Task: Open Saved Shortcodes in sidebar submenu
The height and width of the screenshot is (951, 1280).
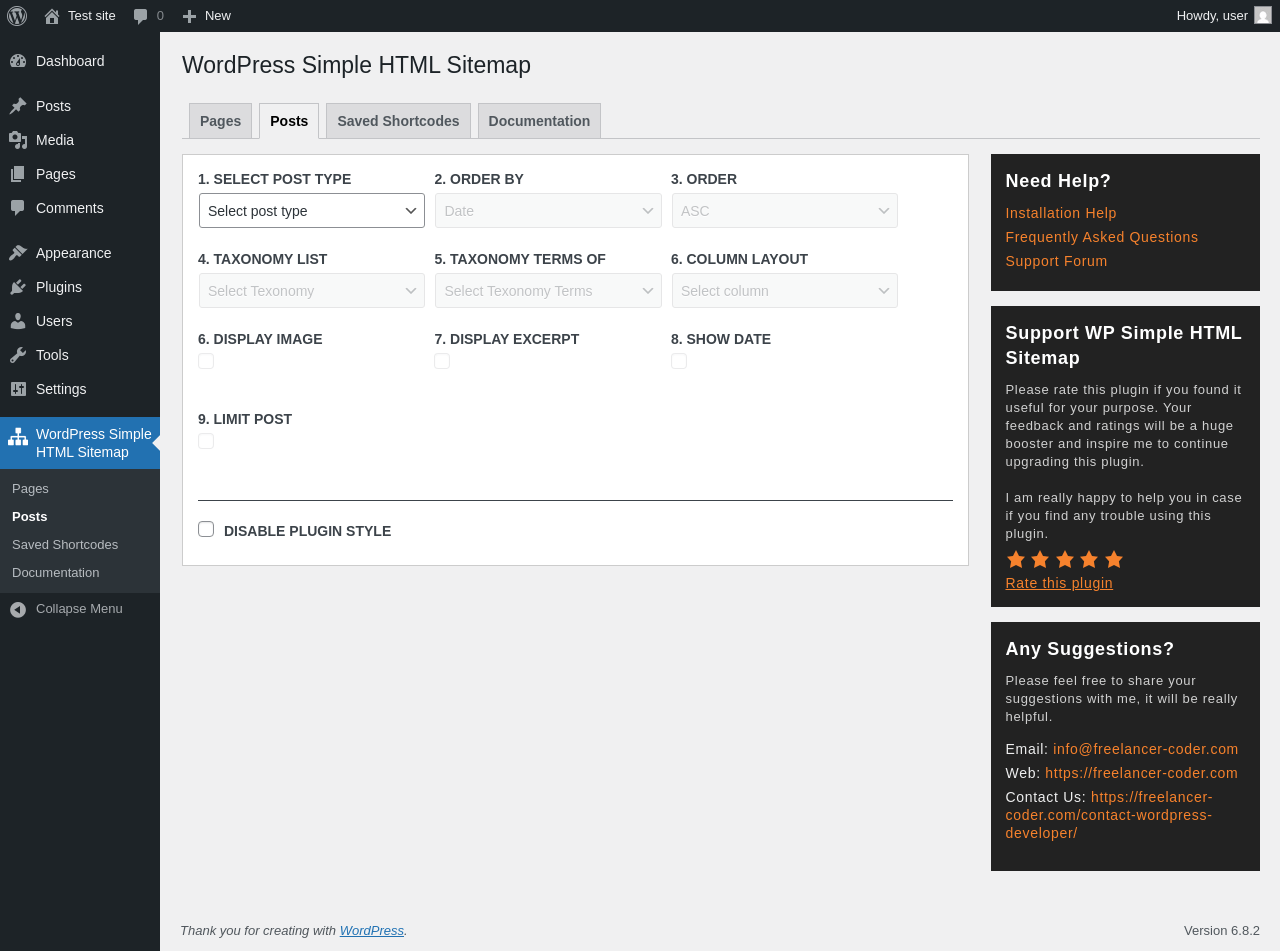Action: [x=65, y=545]
